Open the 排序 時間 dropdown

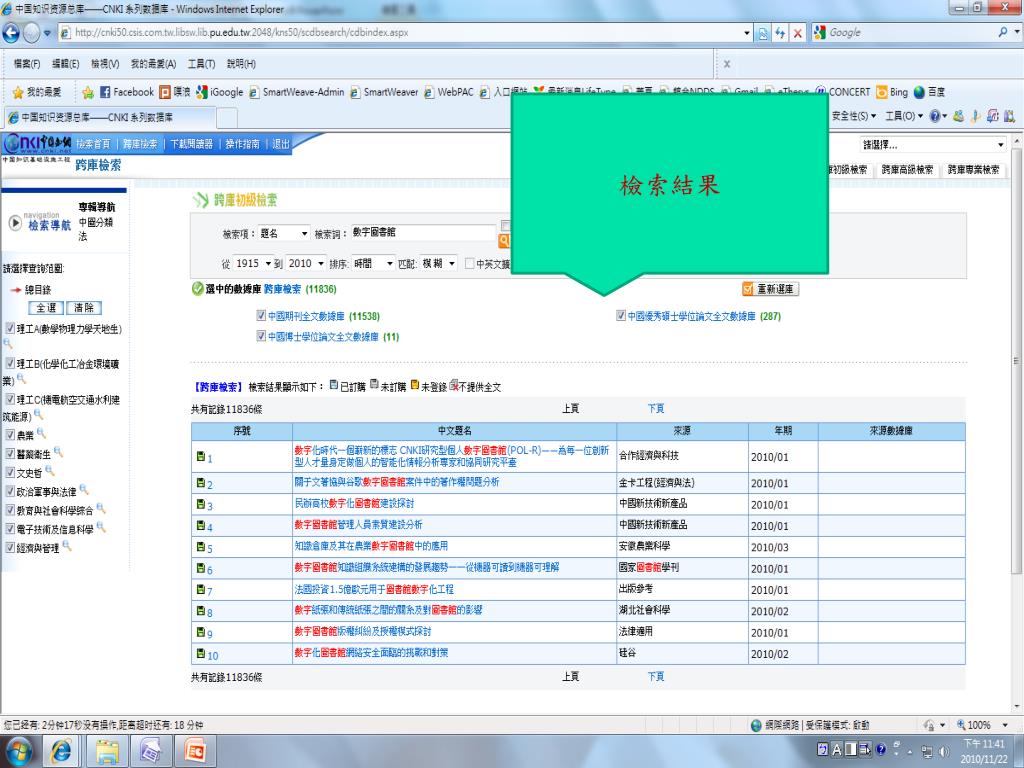[373, 263]
